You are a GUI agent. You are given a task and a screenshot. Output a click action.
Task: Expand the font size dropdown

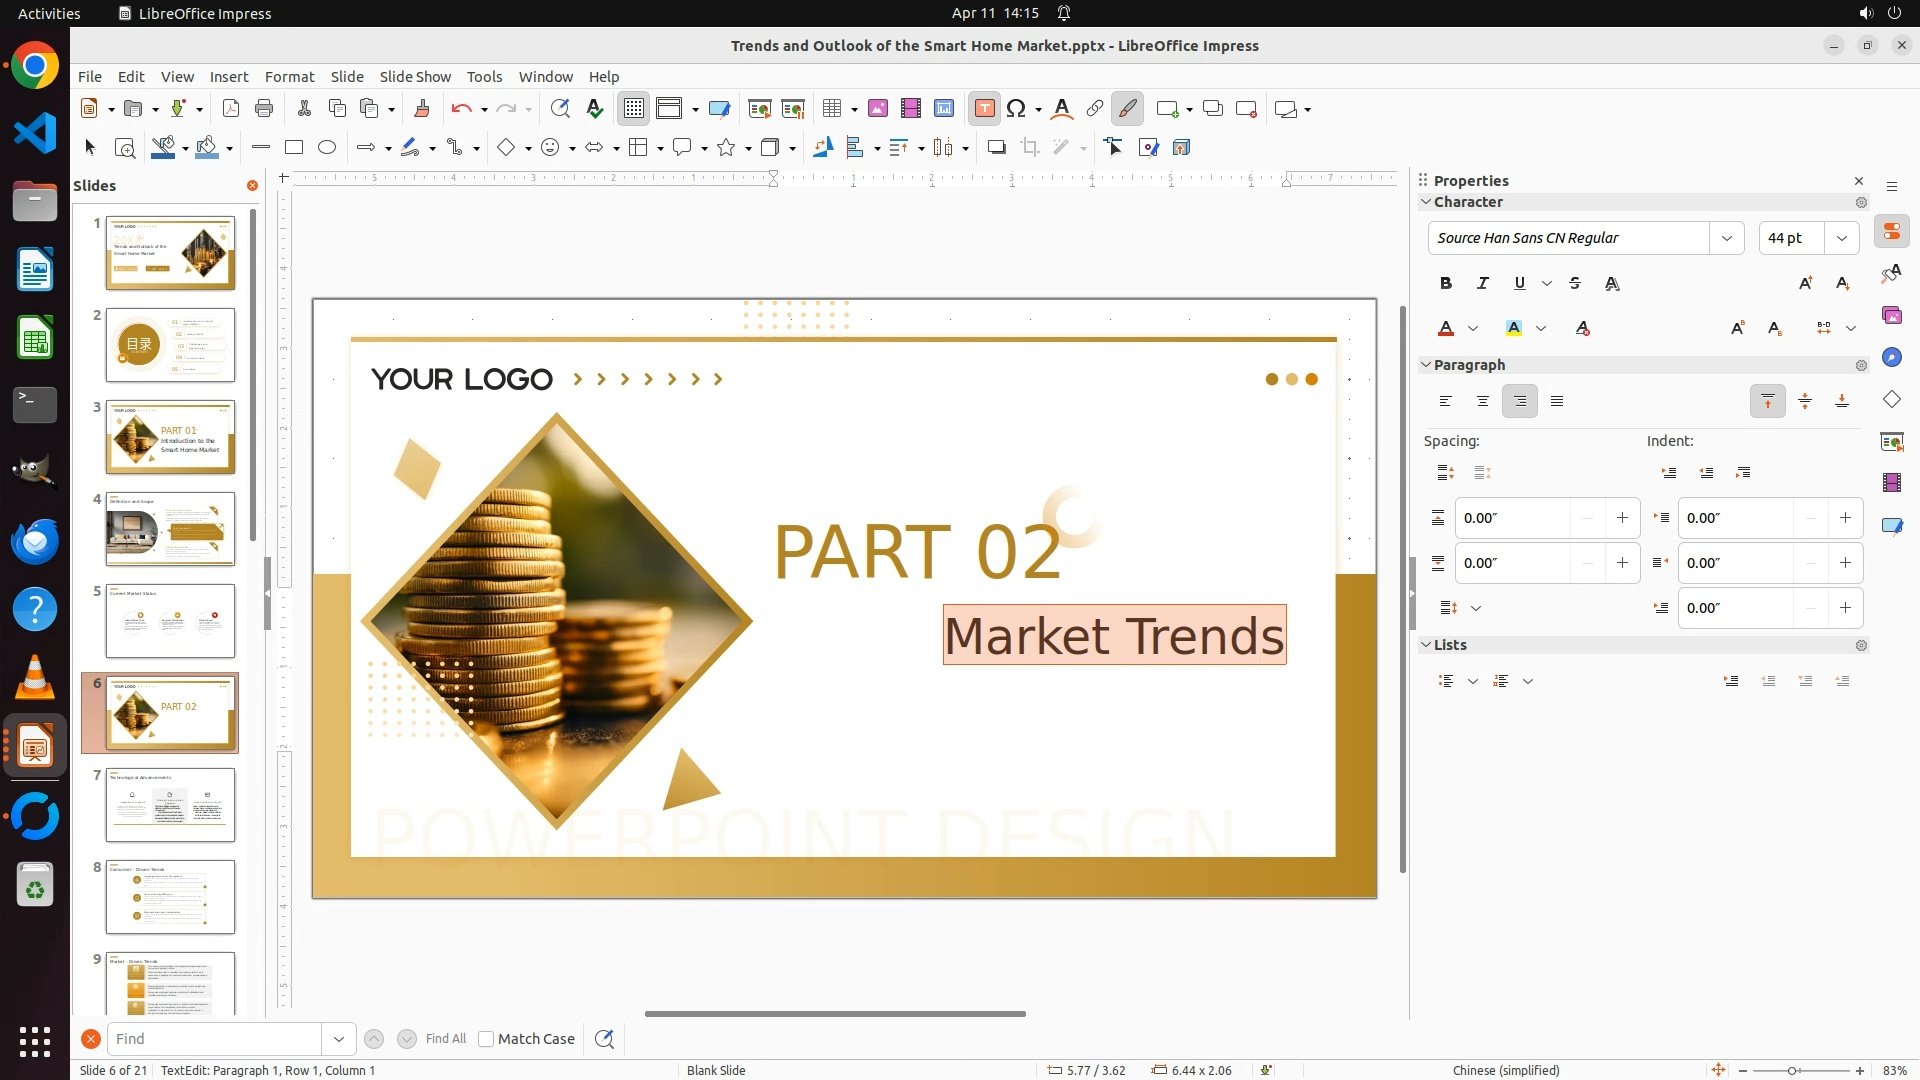[x=1842, y=238]
